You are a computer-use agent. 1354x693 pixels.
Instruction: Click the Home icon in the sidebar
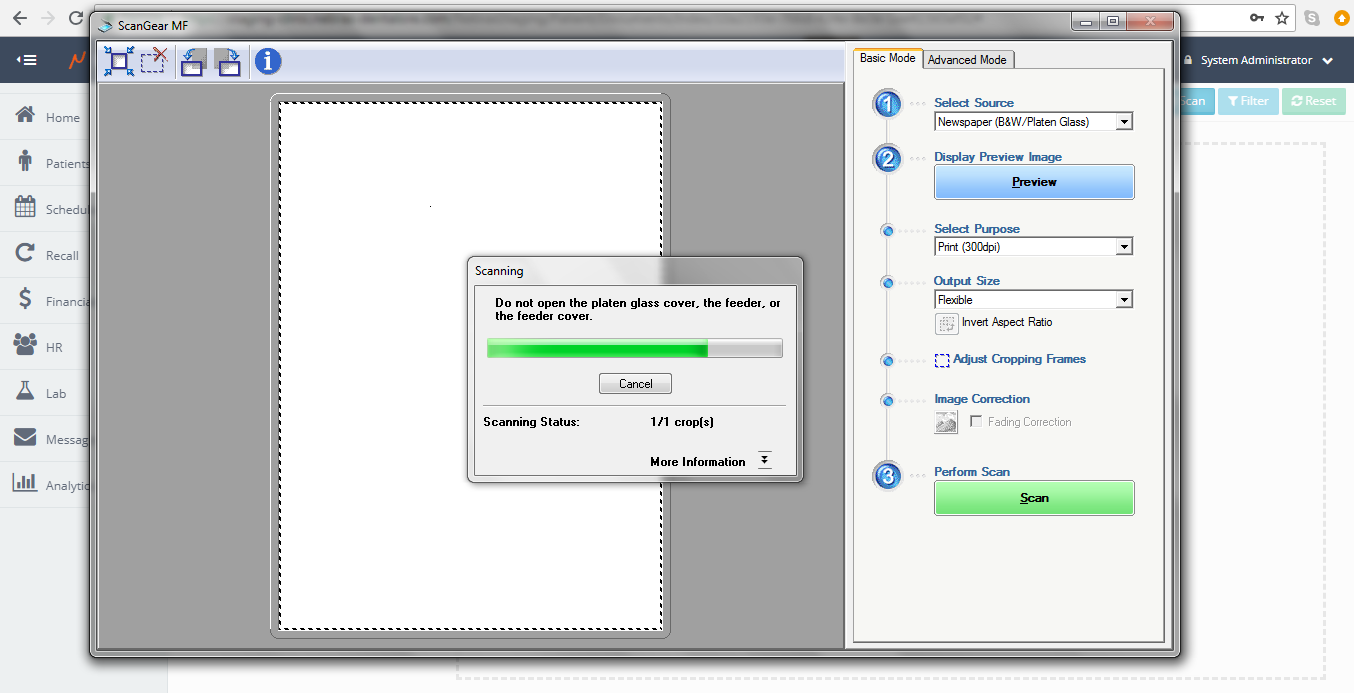pyautogui.click(x=26, y=116)
